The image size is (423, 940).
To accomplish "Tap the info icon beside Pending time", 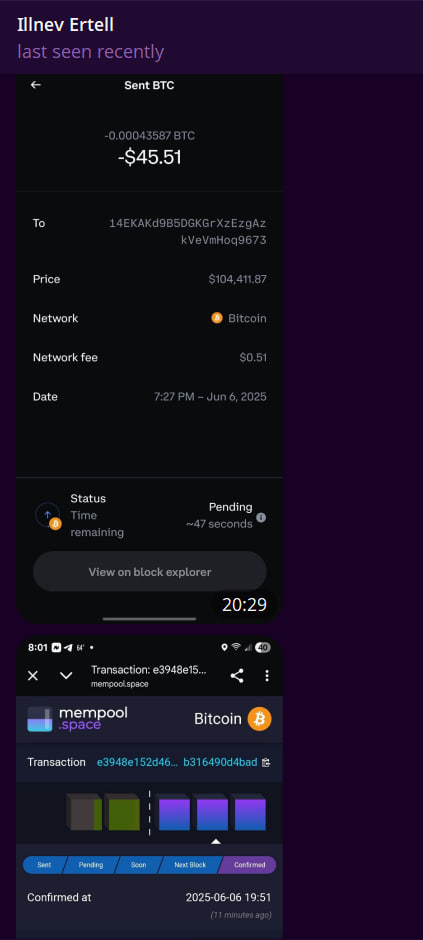I will (261, 517).
